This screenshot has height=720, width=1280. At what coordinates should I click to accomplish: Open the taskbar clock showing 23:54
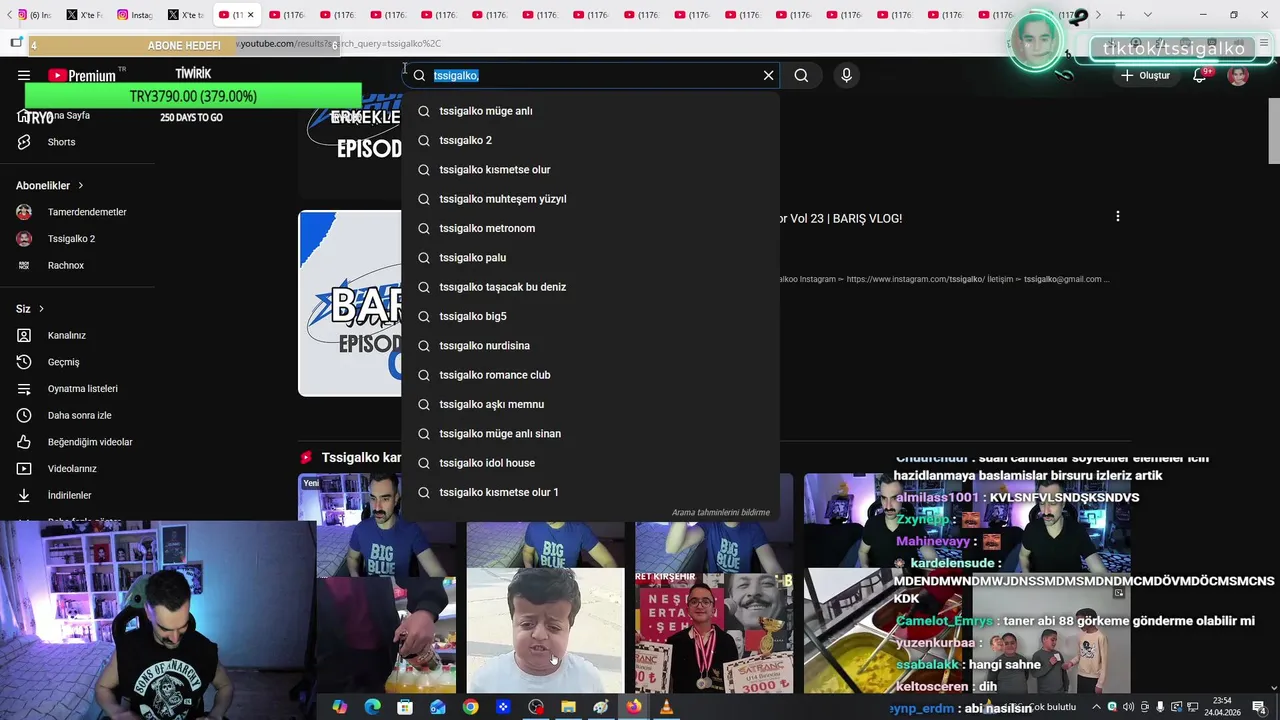tap(1222, 706)
